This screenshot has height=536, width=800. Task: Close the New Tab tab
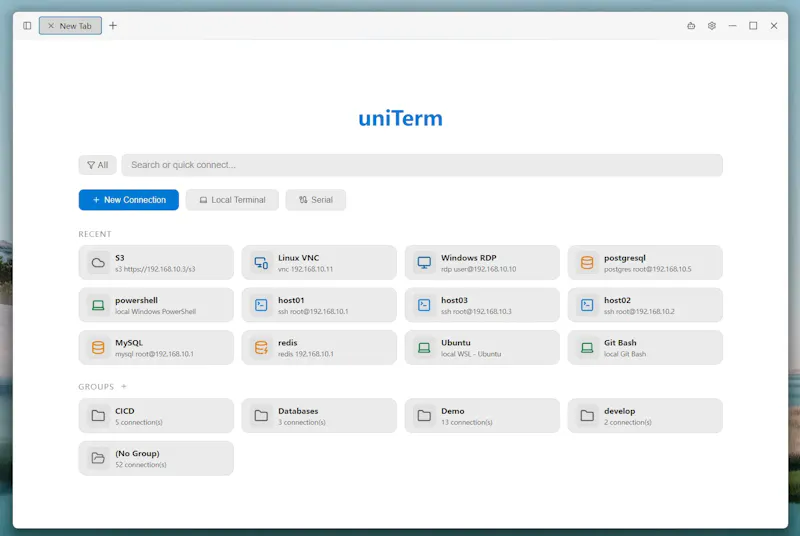click(x=51, y=25)
